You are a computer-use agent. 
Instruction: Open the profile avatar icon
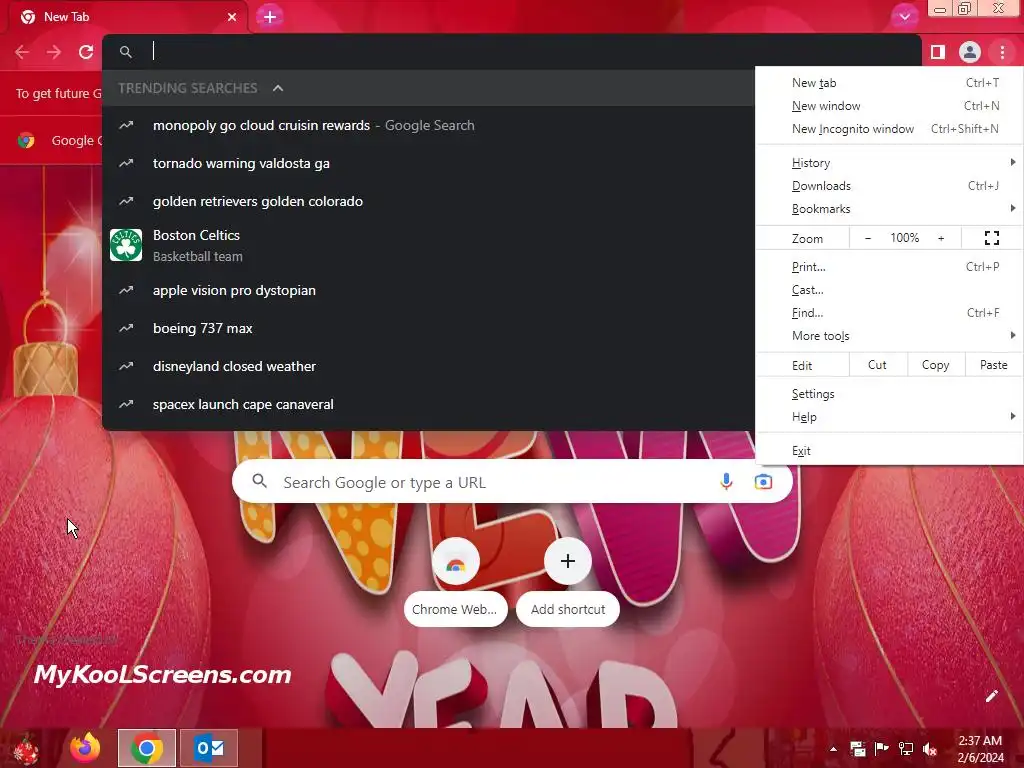tap(970, 52)
